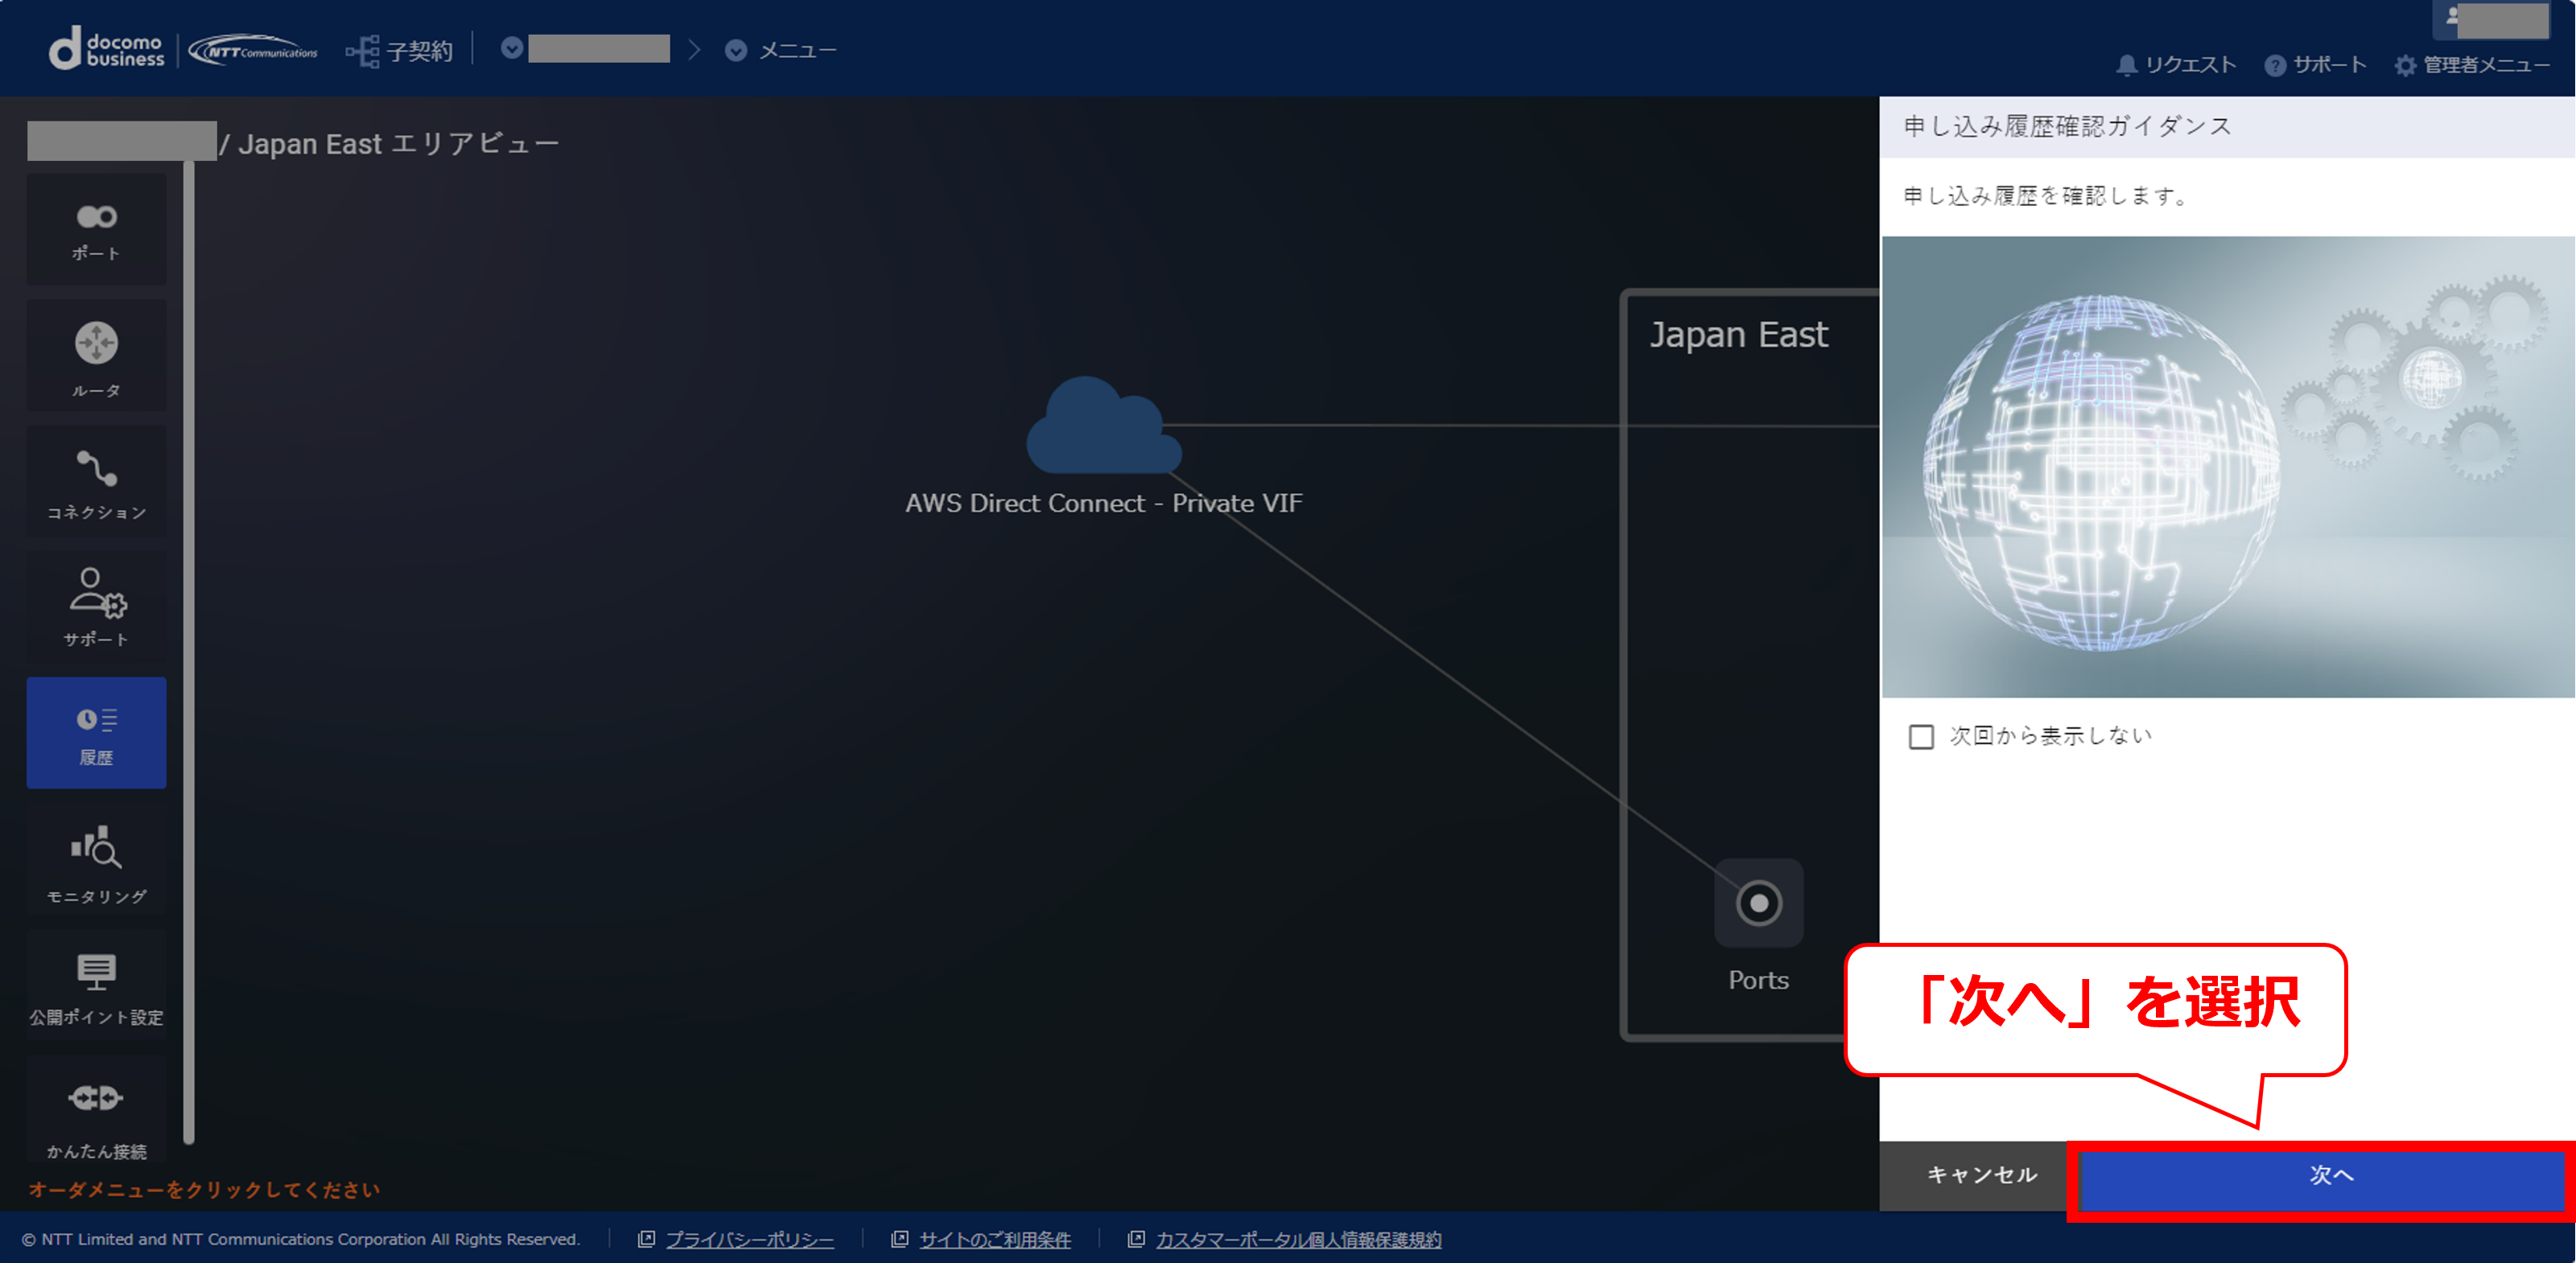Click the AWS Direct Connect cloud icon
The width and height of the screenshot is (2576, 1263).
click(1104, 424)
